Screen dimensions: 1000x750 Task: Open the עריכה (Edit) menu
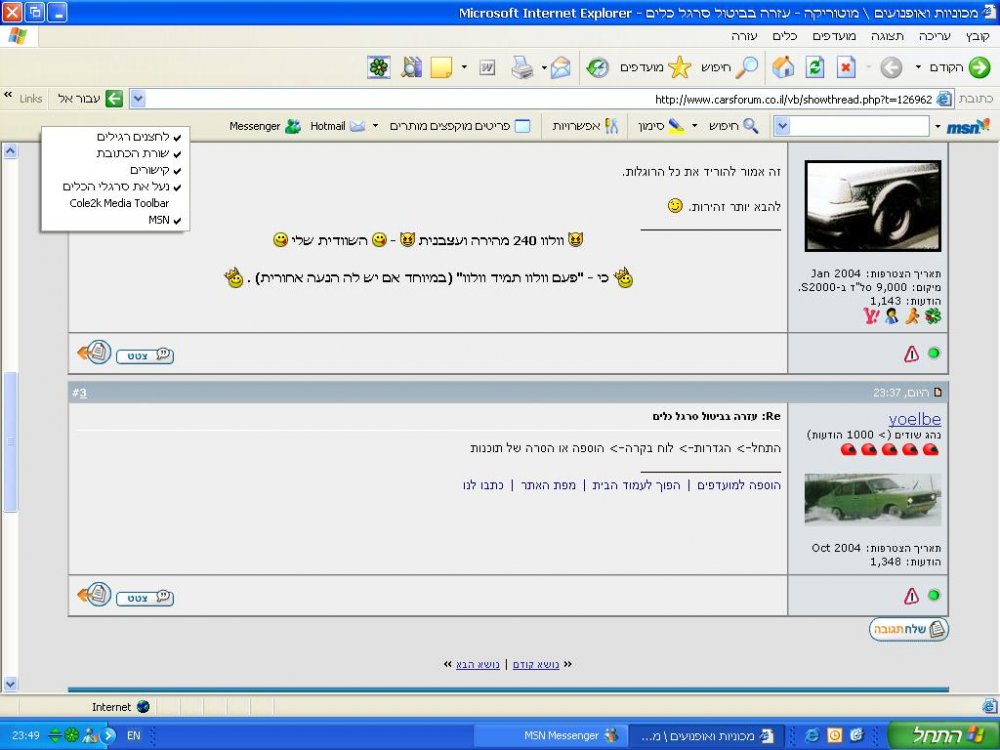934,36
